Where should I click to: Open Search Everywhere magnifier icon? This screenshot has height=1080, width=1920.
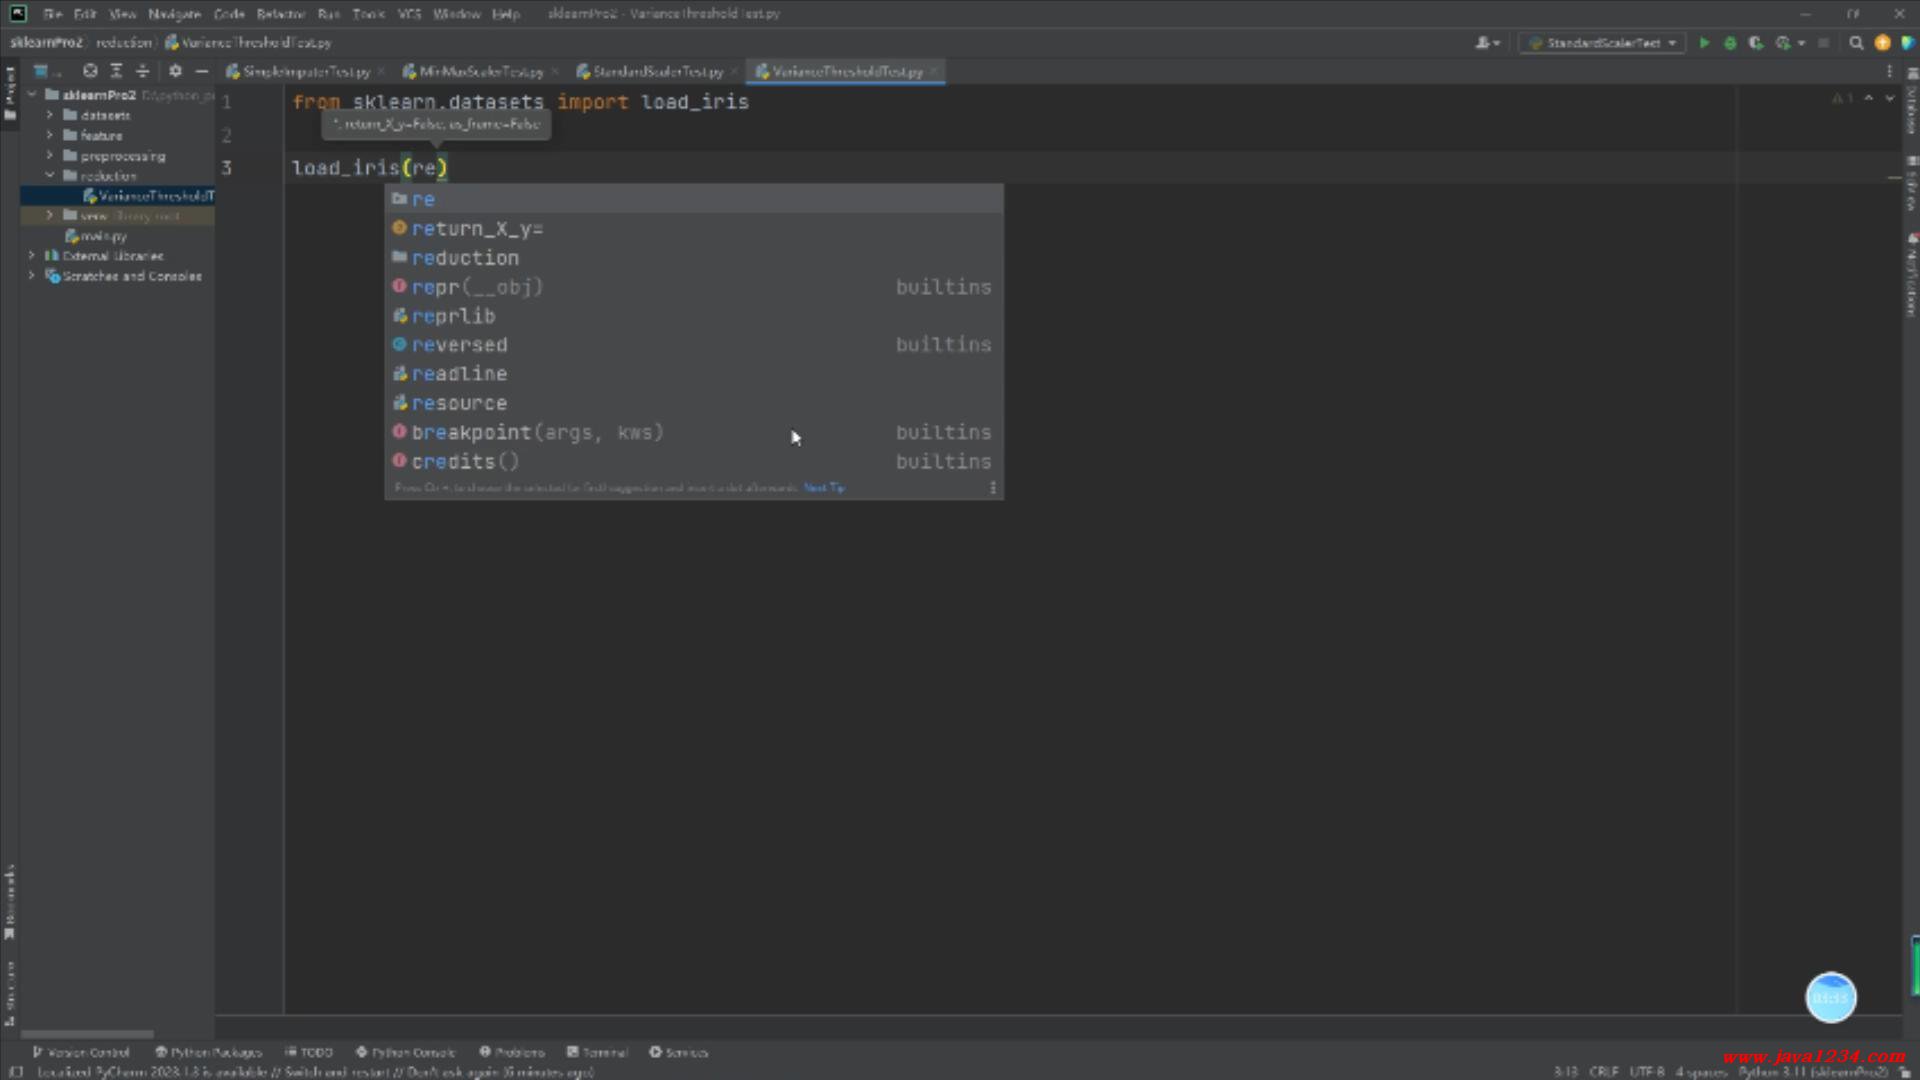pyautogui.click(x=1856, y=43)
